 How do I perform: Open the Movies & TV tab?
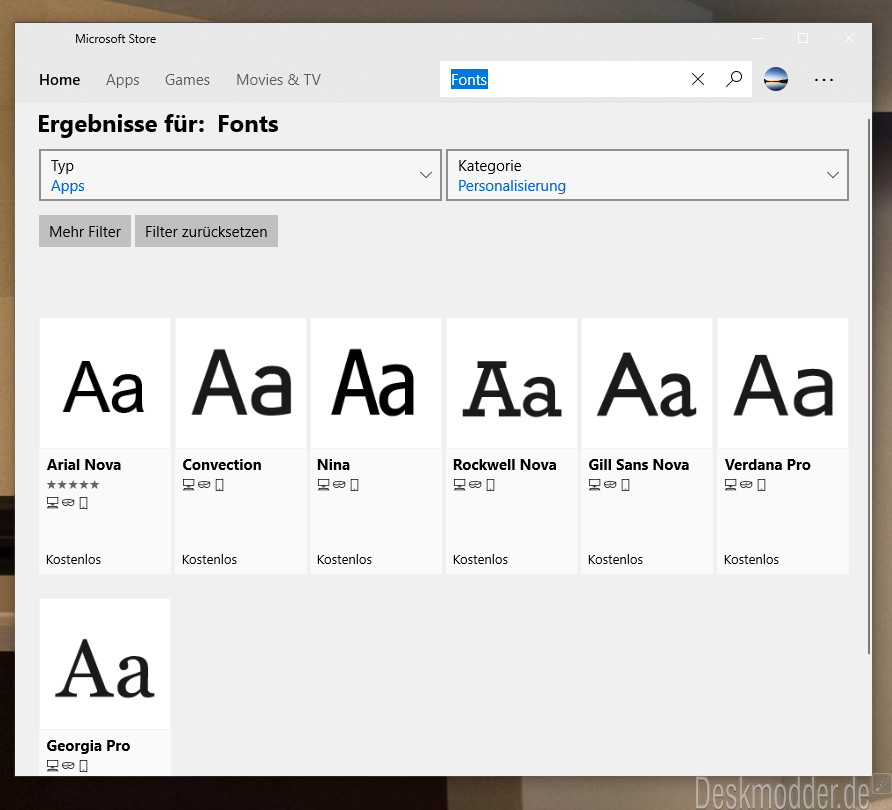pos(278,80)
